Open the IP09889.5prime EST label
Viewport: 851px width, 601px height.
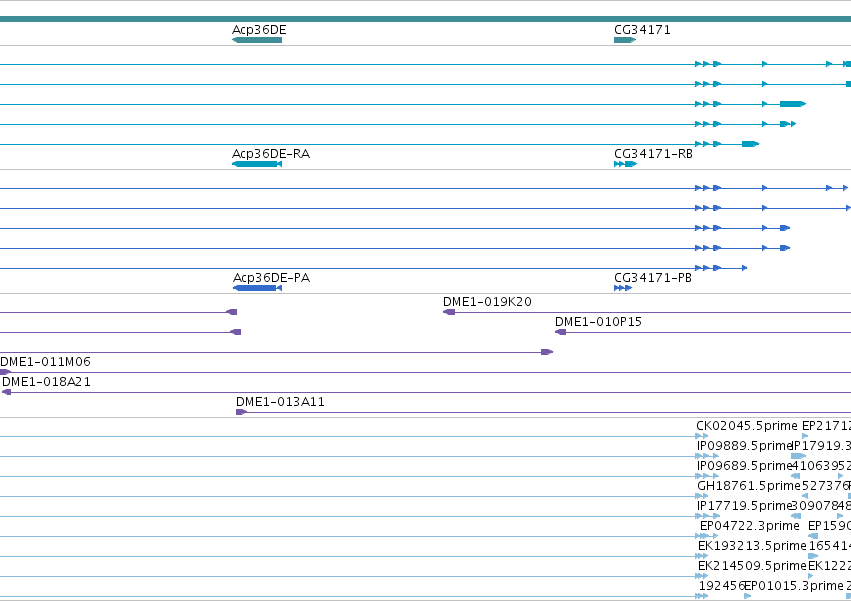click(745, 446)
